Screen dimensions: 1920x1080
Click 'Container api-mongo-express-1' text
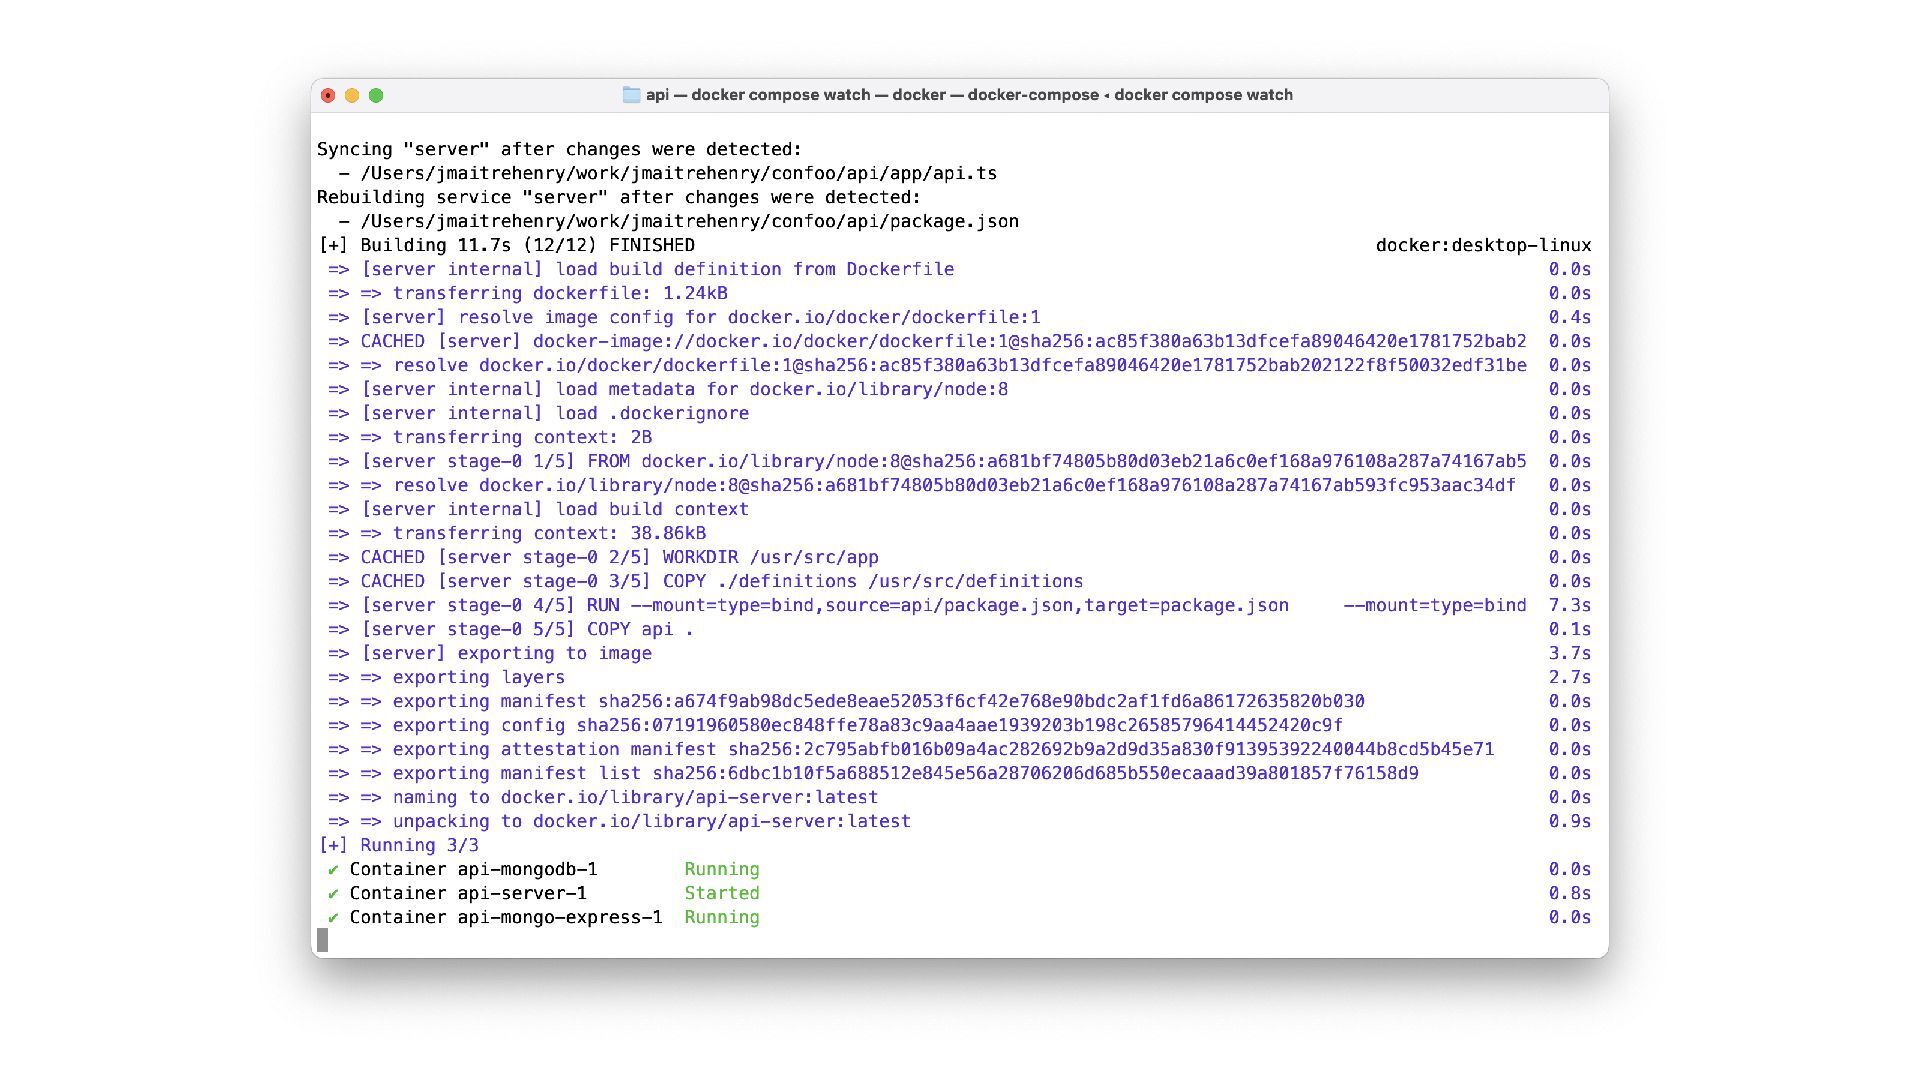tap(506, 917)
